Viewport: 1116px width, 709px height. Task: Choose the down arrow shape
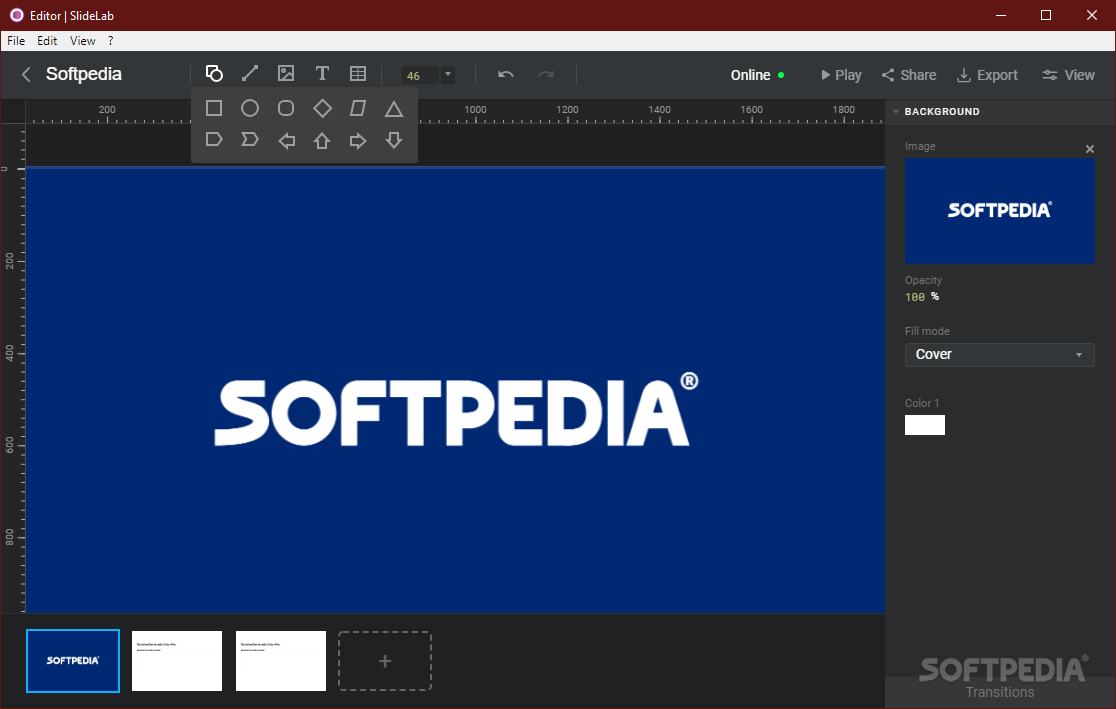[x=394, y=140]
